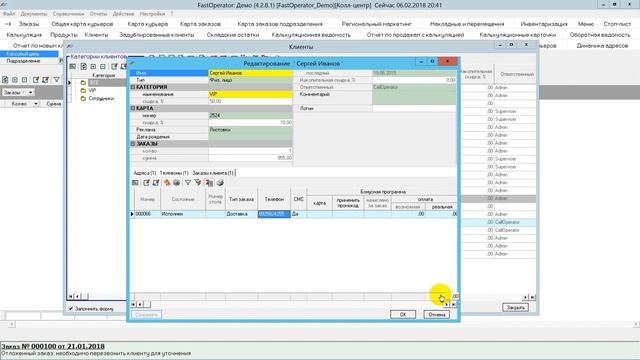640x360 pixels.
Task: Click the Сотрудники folder icon in categories tree
Action: click(83, 98)
